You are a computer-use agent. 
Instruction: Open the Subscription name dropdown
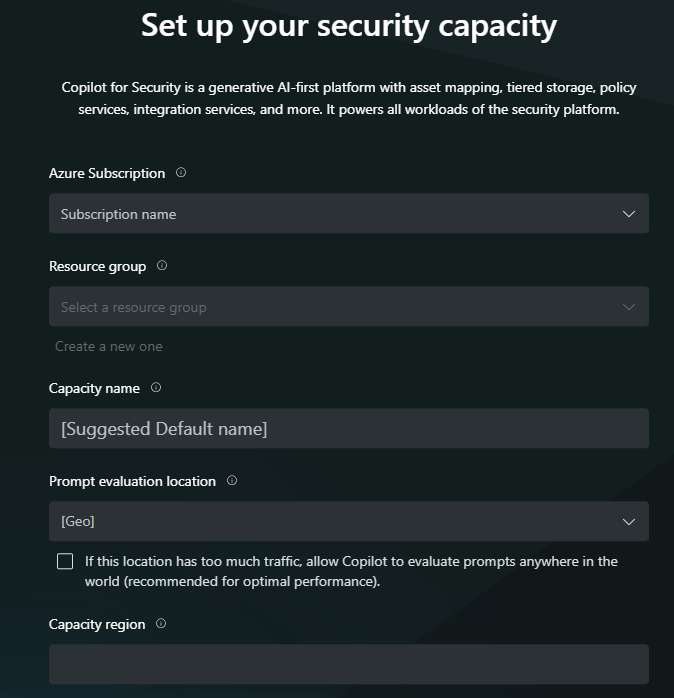(x=348, y=214)
